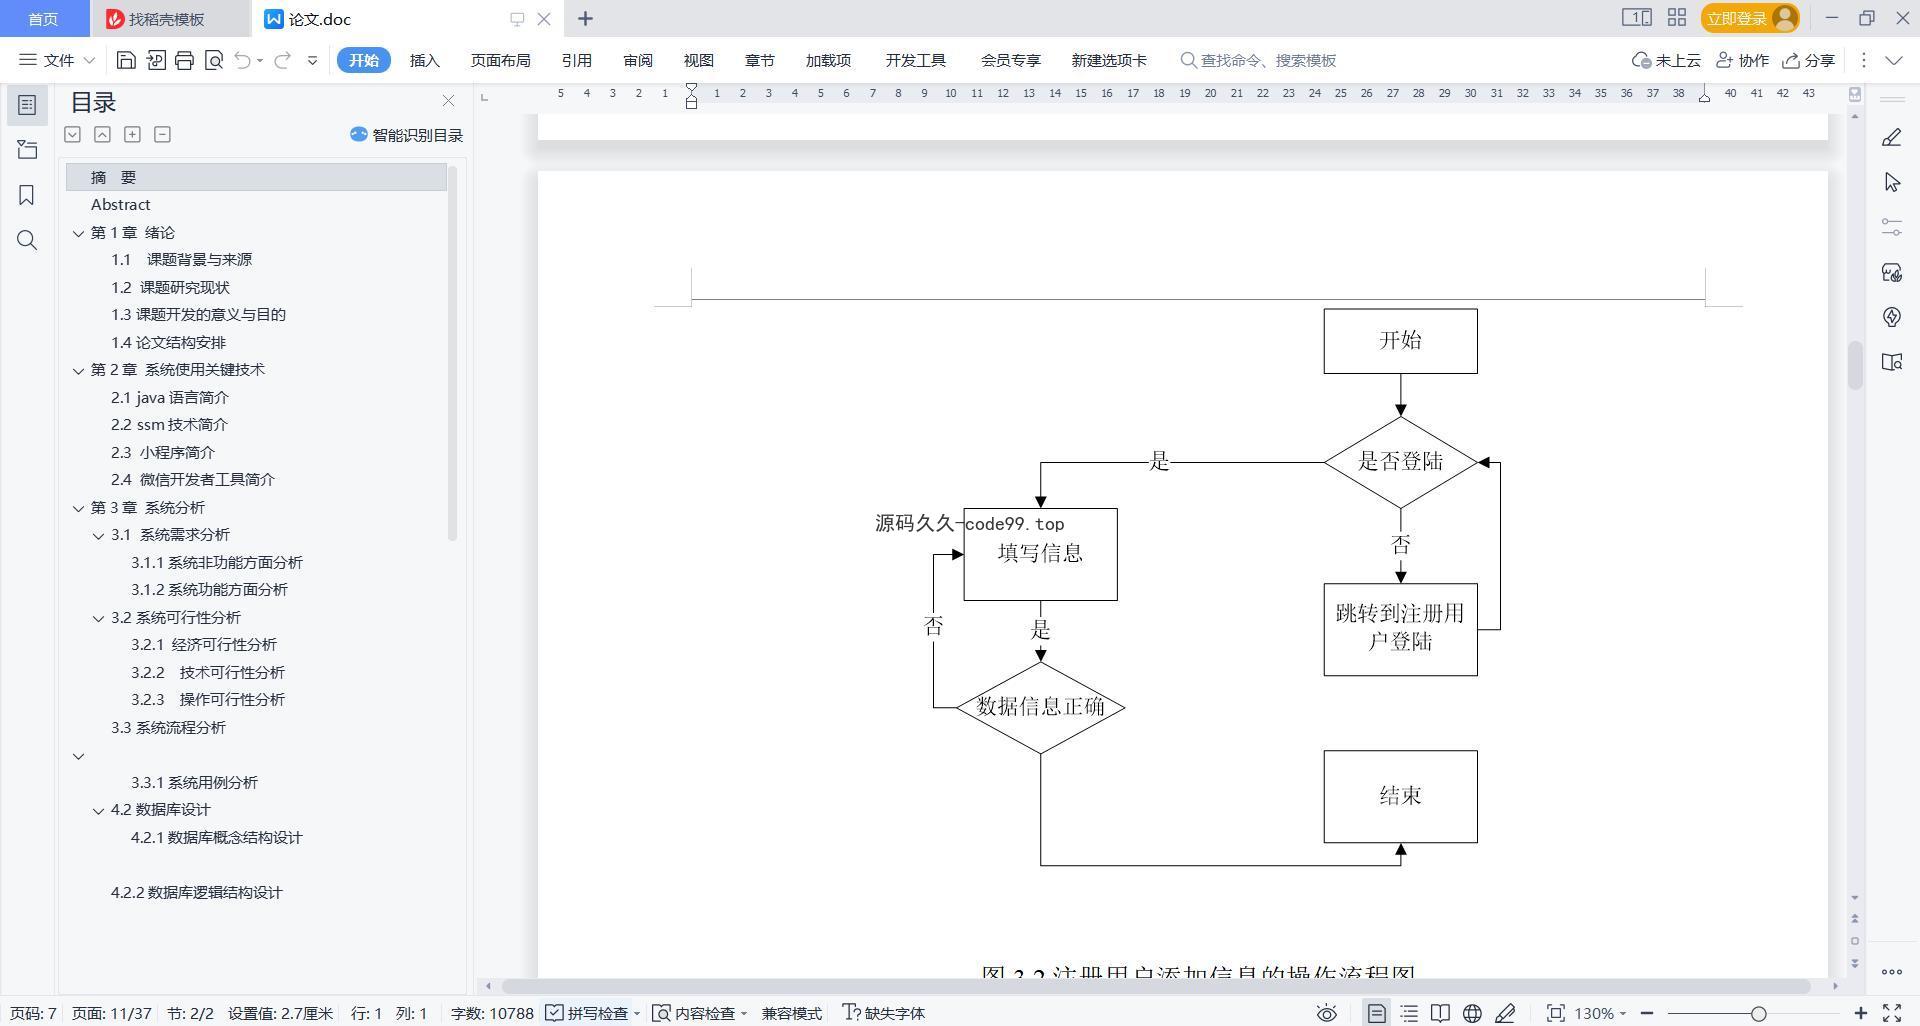The image size is (1920, 1026).
Task: Toggle 拼写检查 in status bar
Action: coord(593,1013)
